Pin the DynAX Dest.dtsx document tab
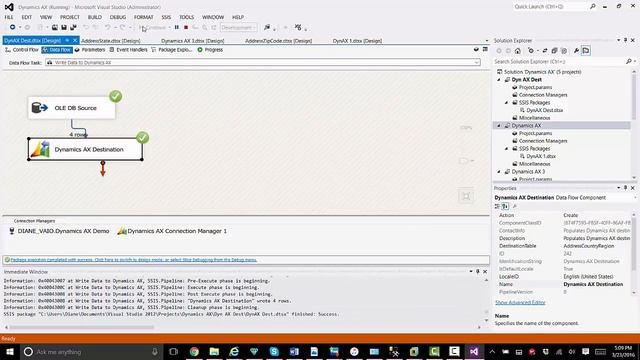This screenshot has width=640, height=360. pyautogui.click(x=67, y=40)
